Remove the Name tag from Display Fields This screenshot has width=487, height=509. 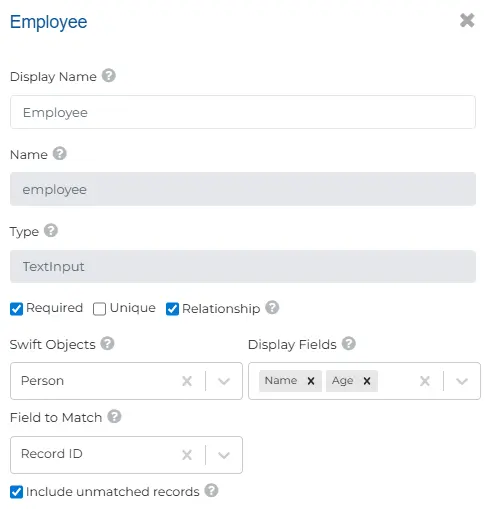(311, 381)
